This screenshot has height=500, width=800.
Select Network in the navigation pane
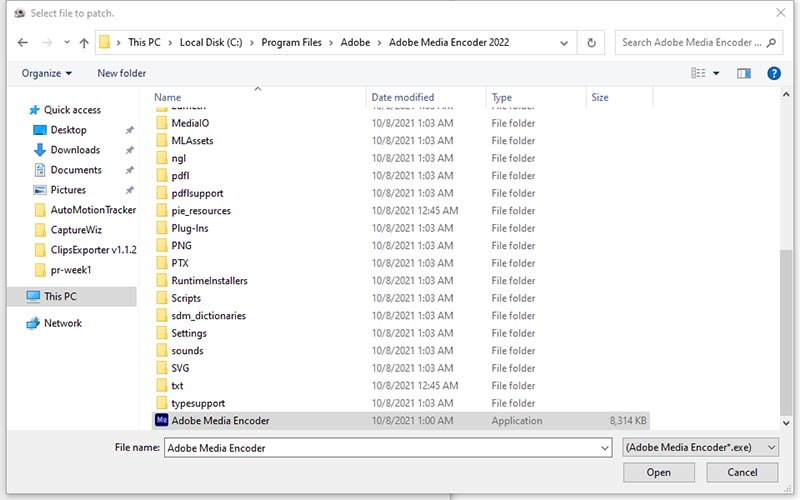pyautogui.click(x=63, y=323)
